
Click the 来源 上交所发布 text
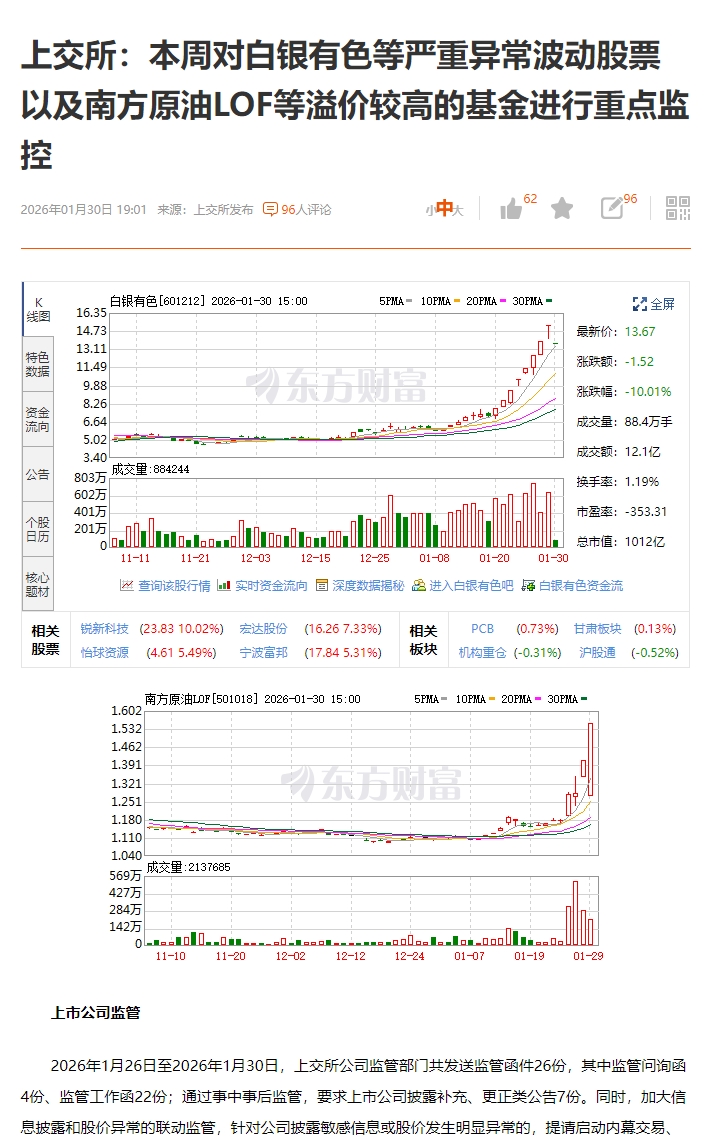coord(205,210)
